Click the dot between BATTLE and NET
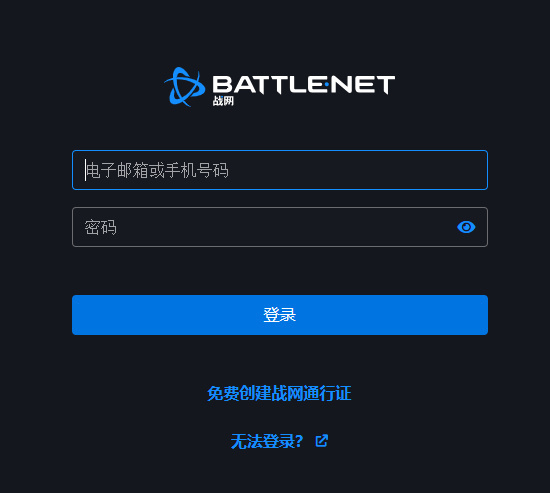The width and height of the screenshot is (550, 493). (326, 85)
